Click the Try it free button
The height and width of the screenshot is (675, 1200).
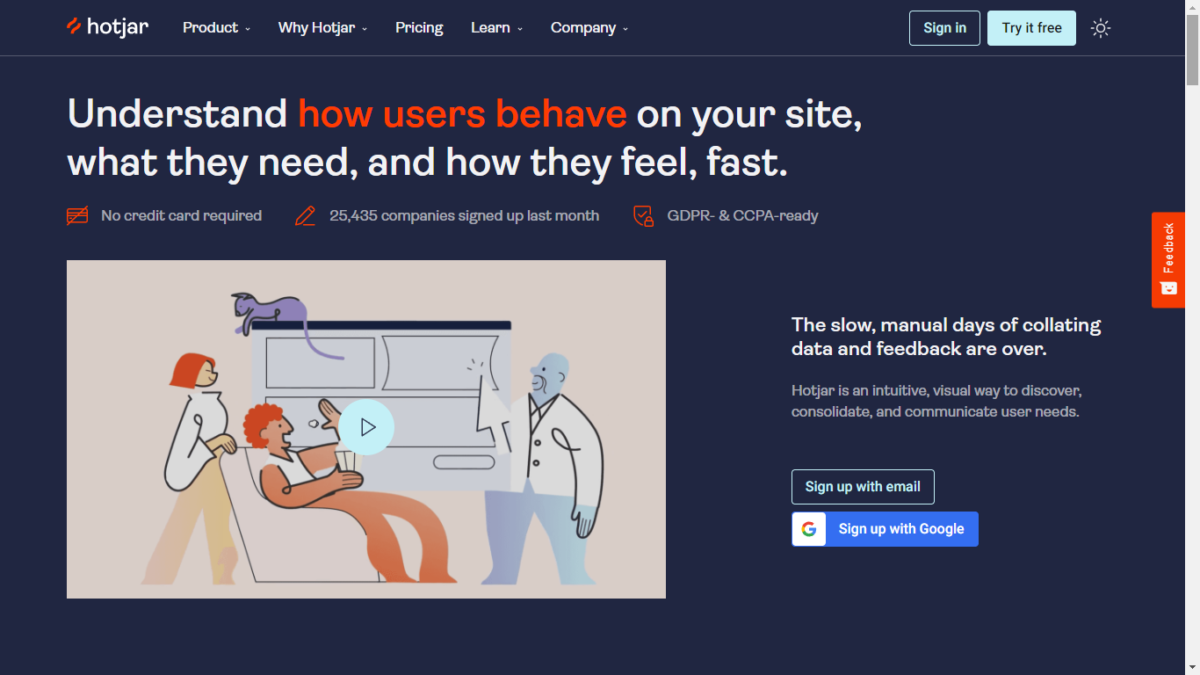pyautogui.click(x=1032, y=28)
